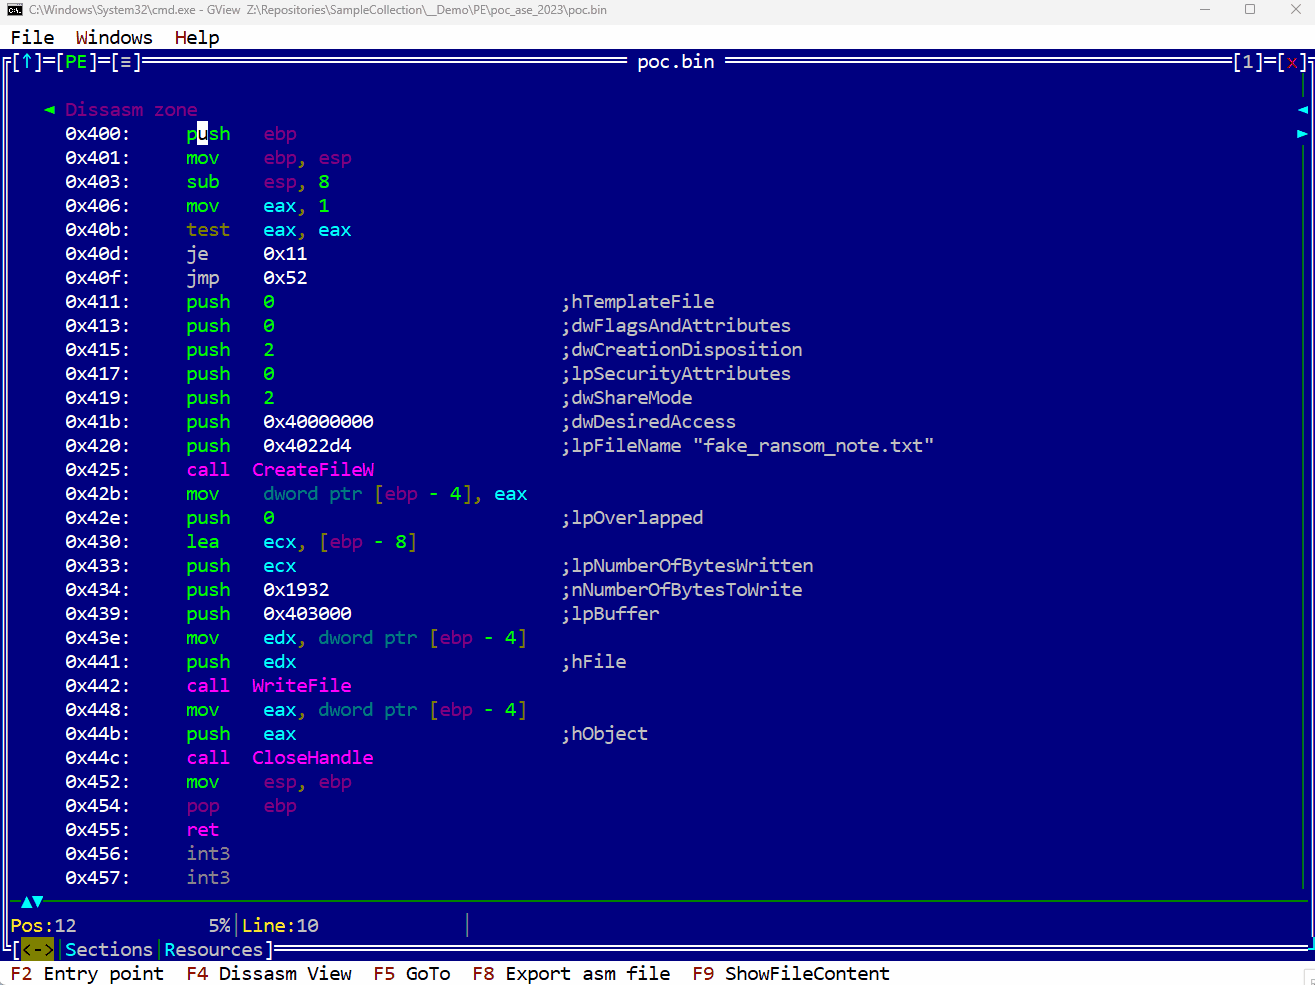
Task: Click the int3 instruction at 0x457
Action: [x=208, y=878]
